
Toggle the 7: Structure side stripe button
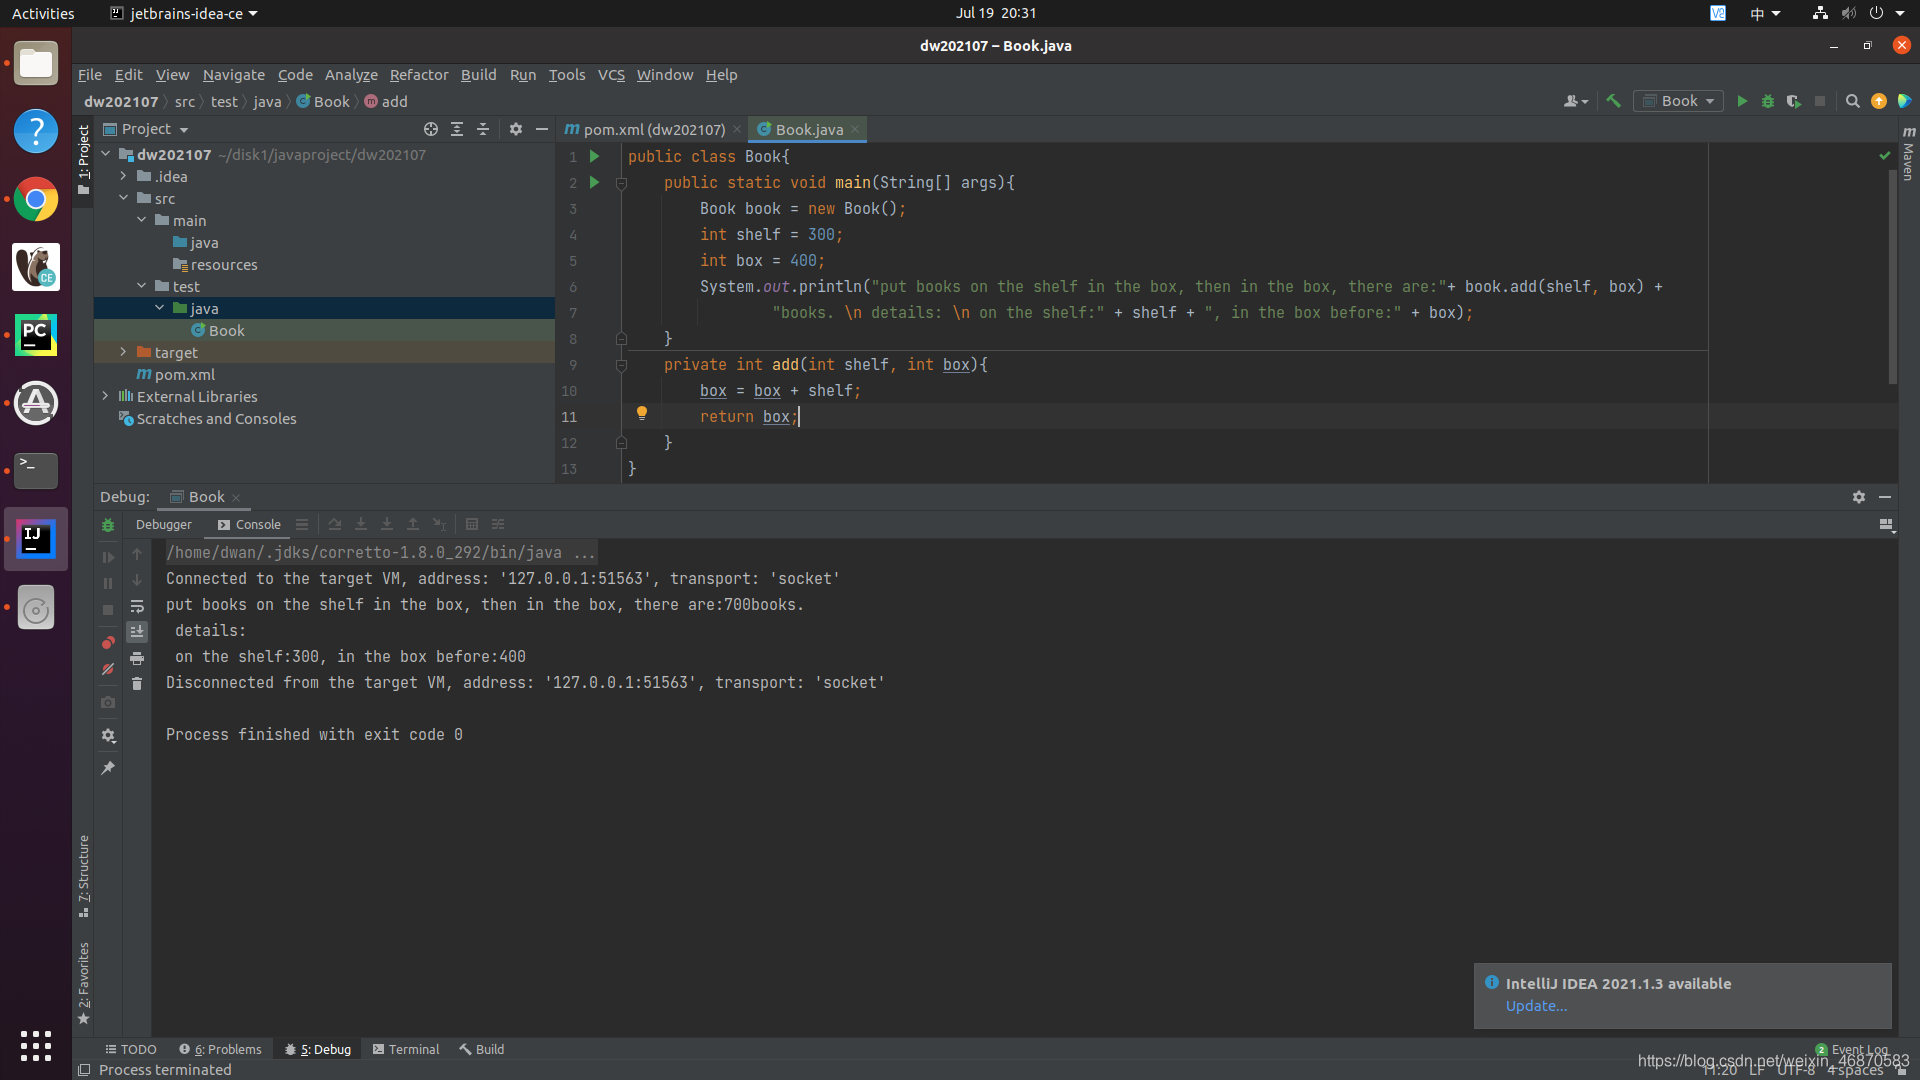[84, 876]
